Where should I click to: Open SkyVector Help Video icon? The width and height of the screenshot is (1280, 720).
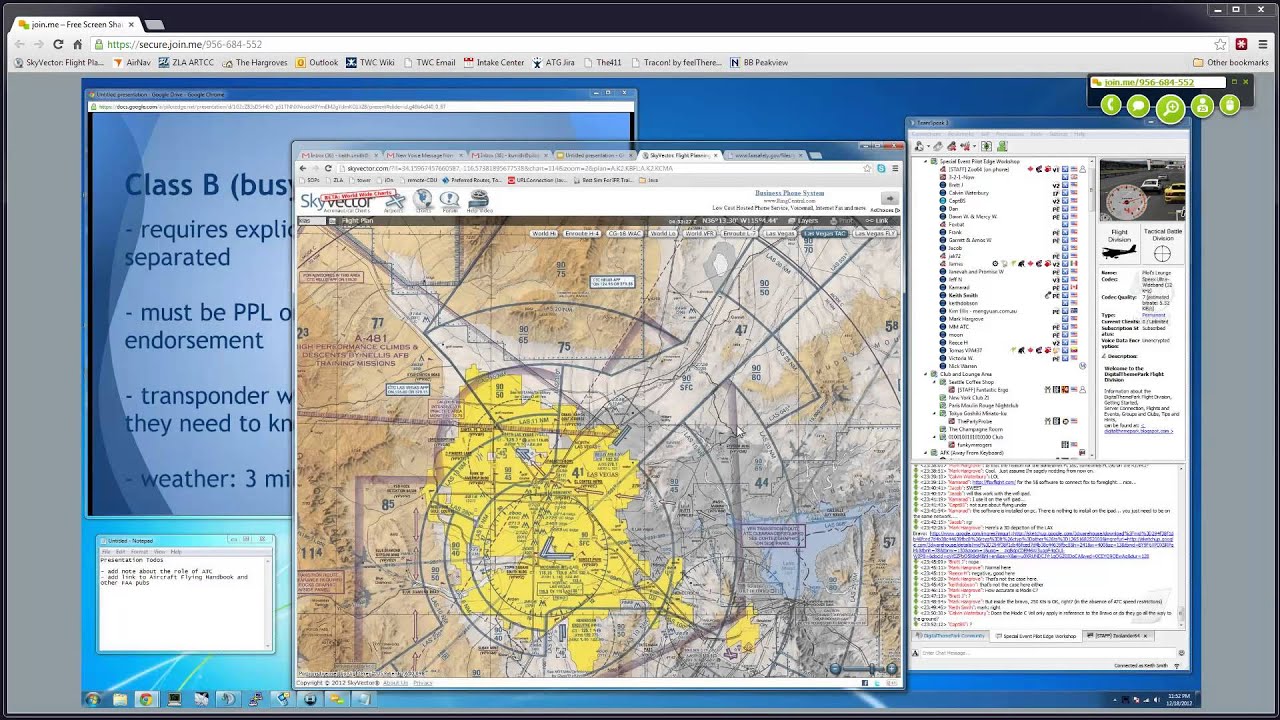coord(479,200)
